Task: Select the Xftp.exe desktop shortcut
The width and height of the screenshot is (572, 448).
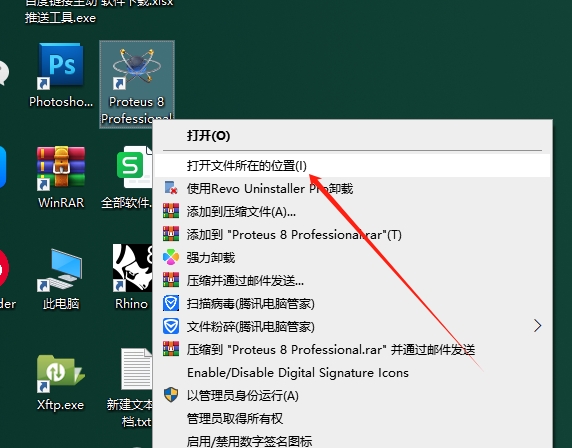Action: [61, 381]
